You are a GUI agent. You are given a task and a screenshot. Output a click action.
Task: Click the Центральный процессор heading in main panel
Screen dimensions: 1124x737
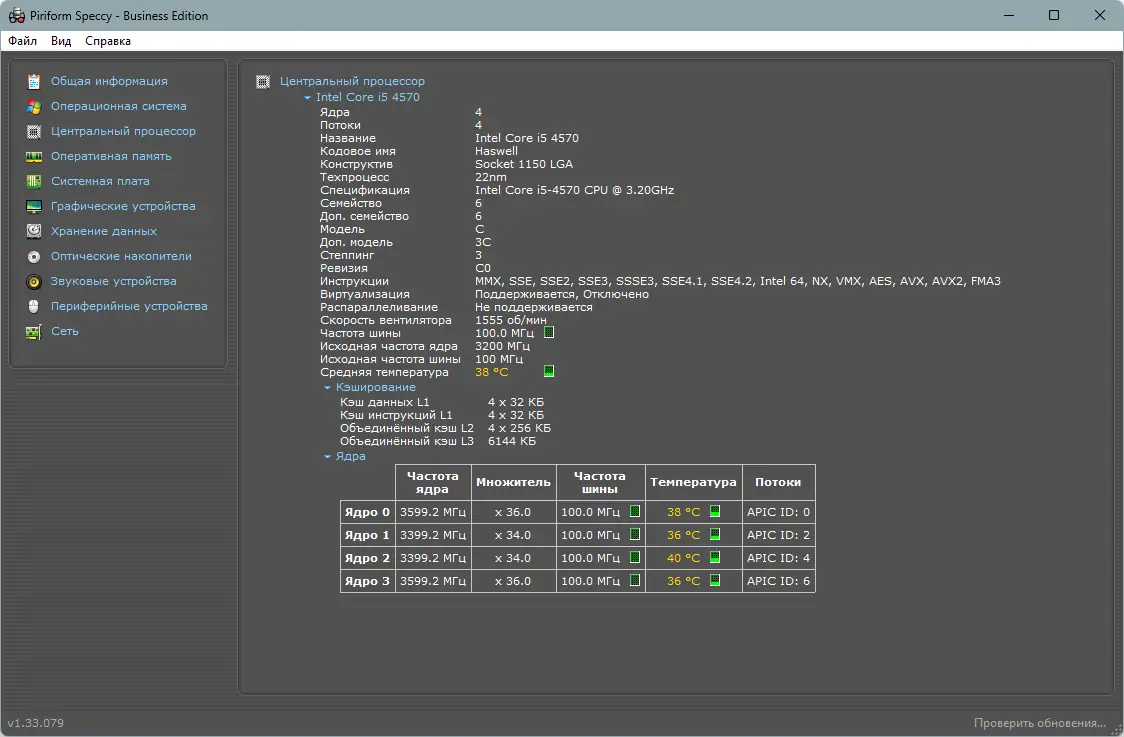click(x=352, y=81)
